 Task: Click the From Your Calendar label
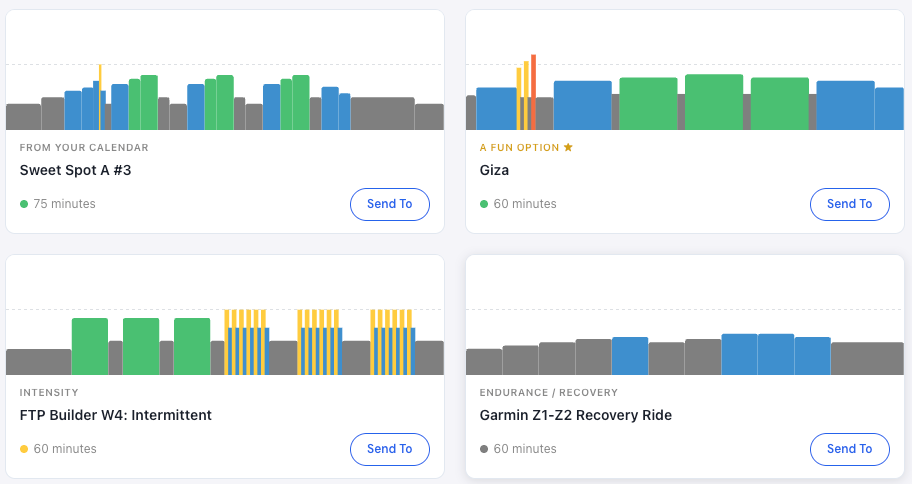tap(84, 147)
